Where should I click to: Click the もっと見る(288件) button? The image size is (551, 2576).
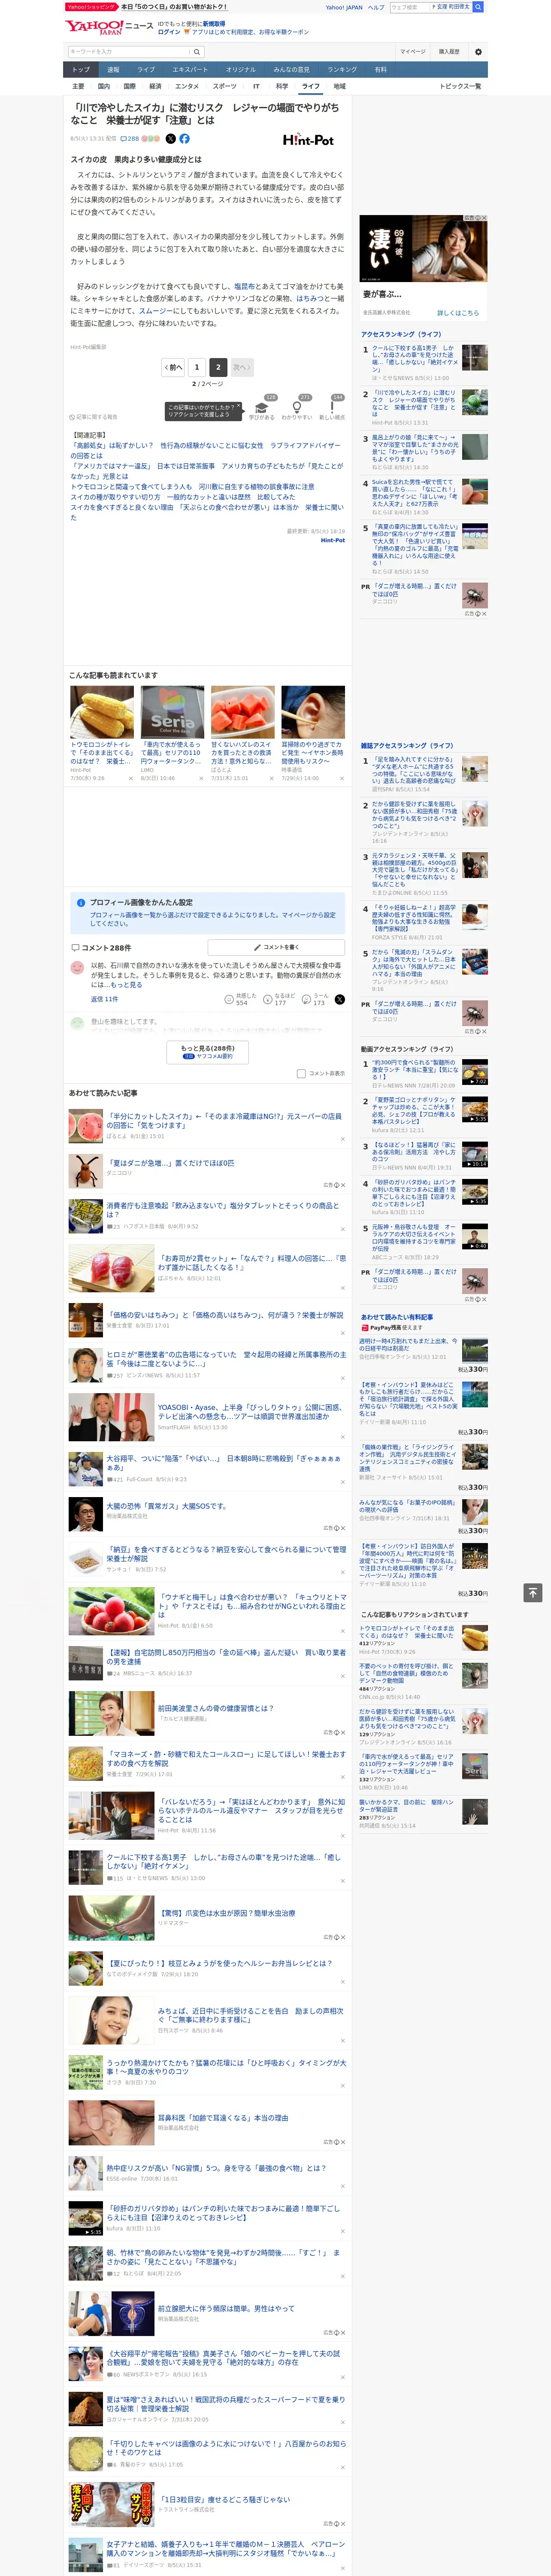207,1051
